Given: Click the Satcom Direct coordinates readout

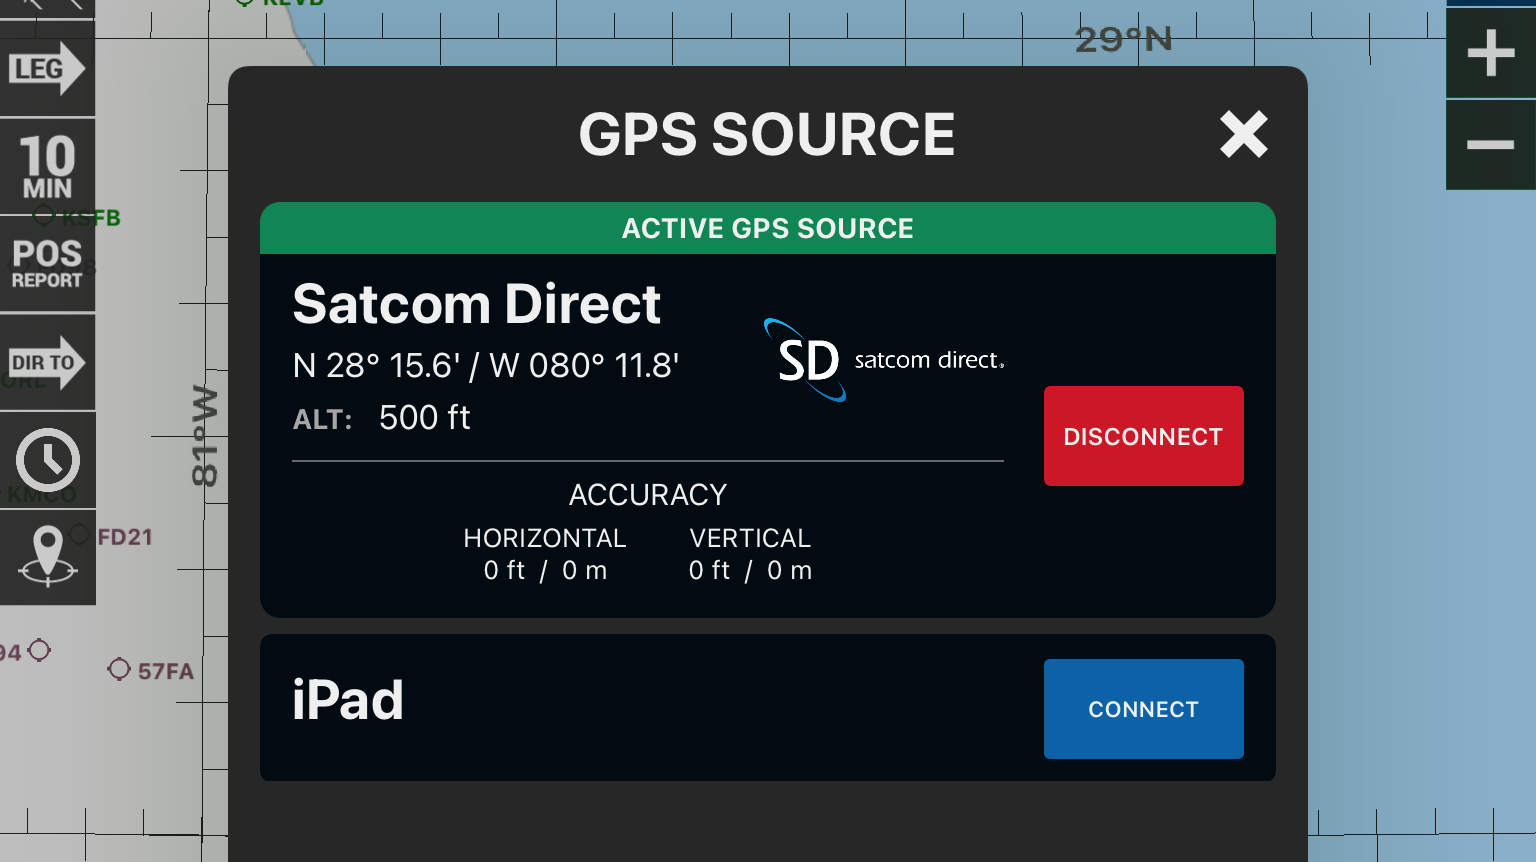Looking at the screenshot, I should 485,366.
